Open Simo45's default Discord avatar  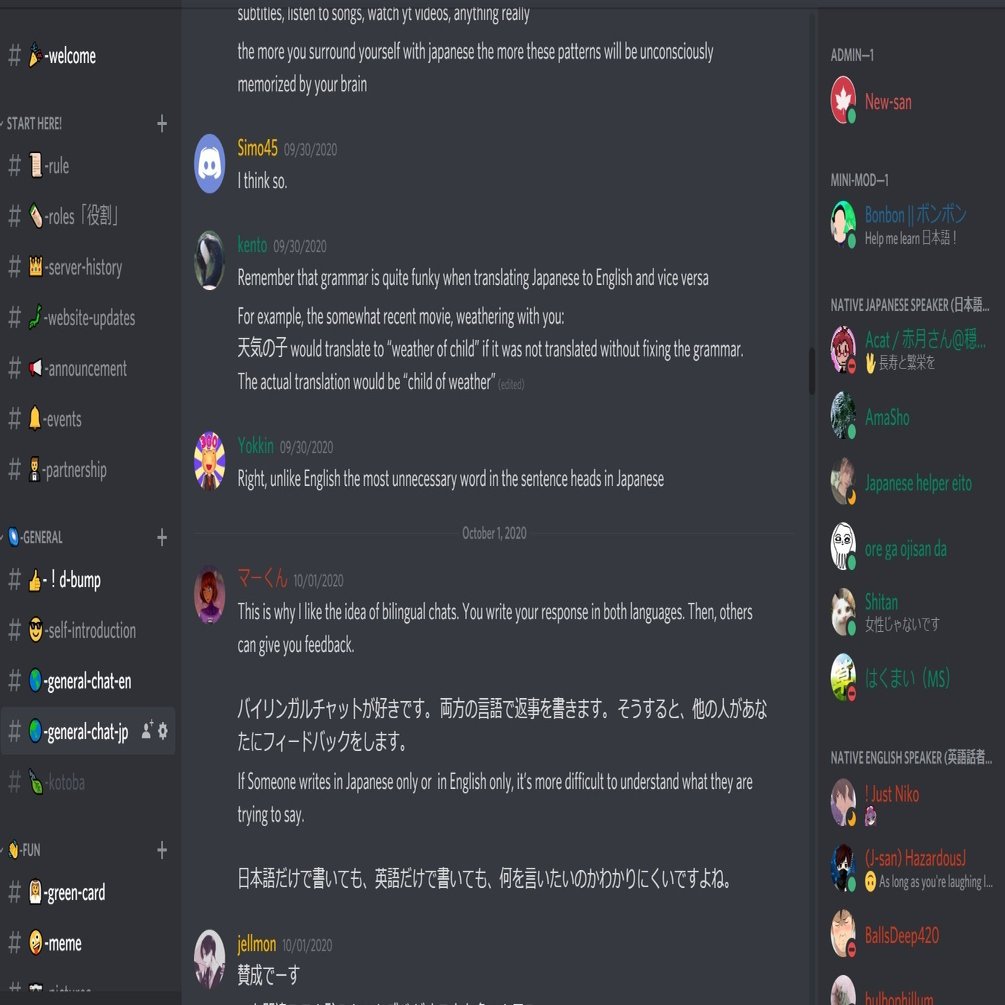click(x=210, y=163)
